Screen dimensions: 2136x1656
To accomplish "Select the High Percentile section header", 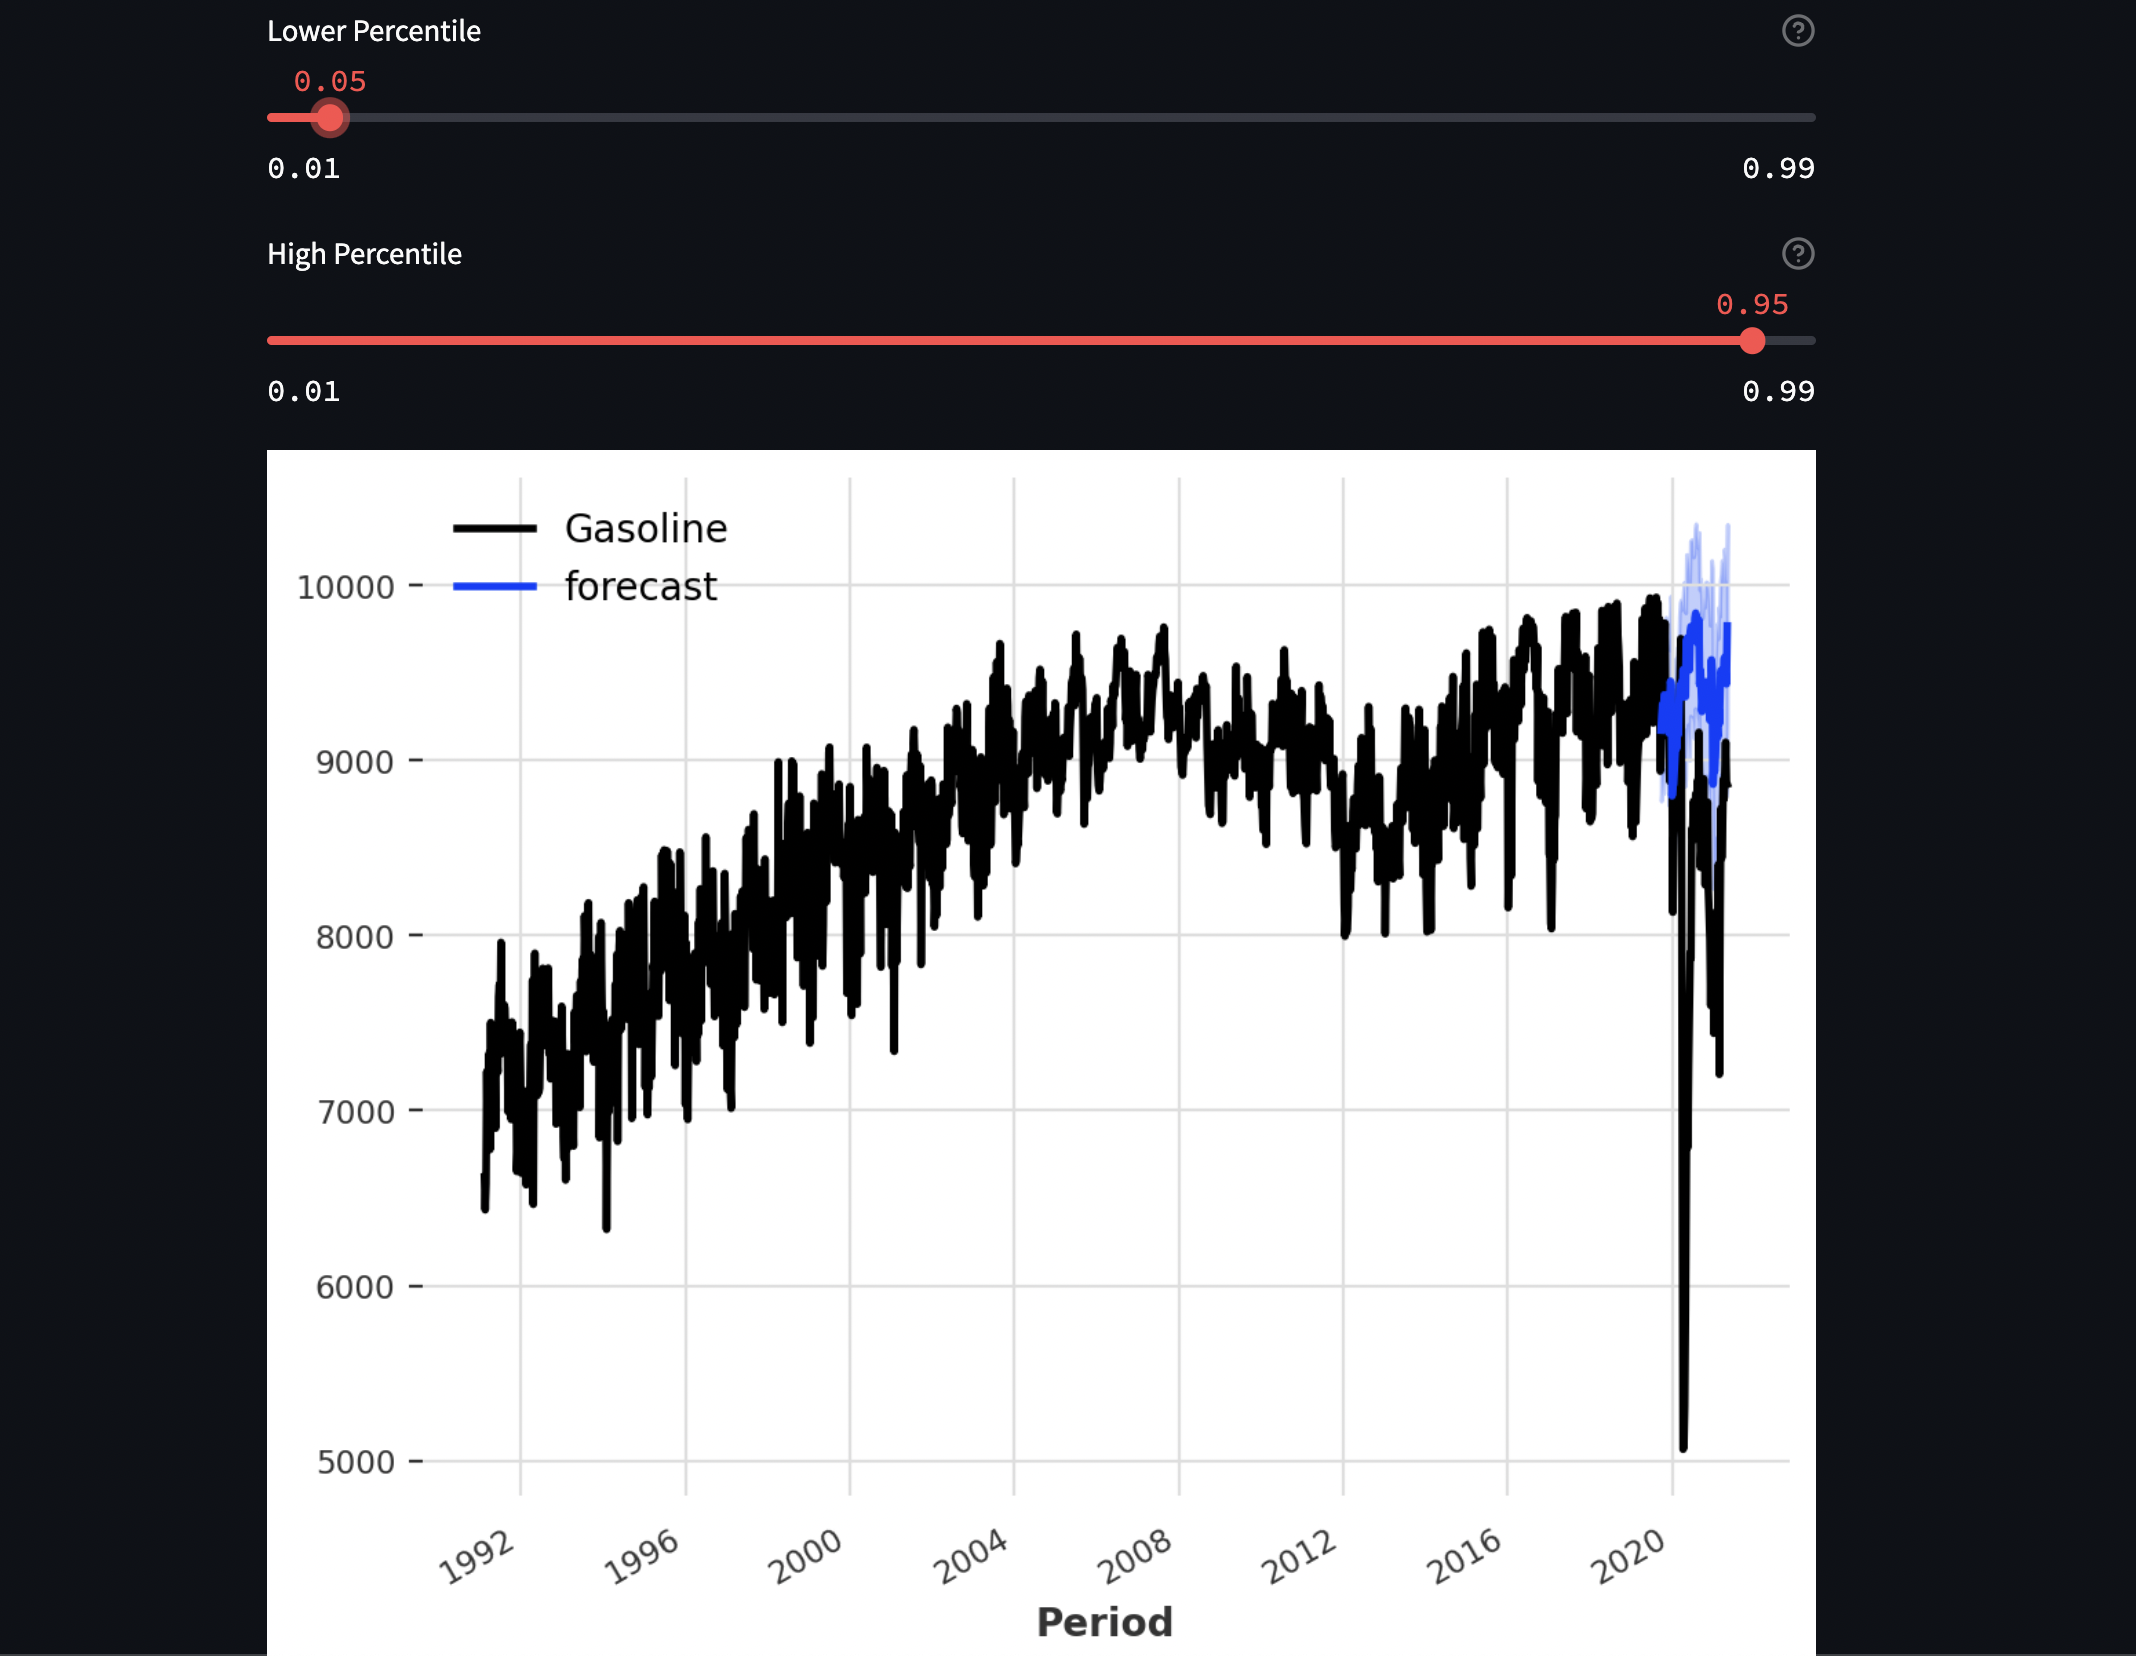I will coord(364,254).
